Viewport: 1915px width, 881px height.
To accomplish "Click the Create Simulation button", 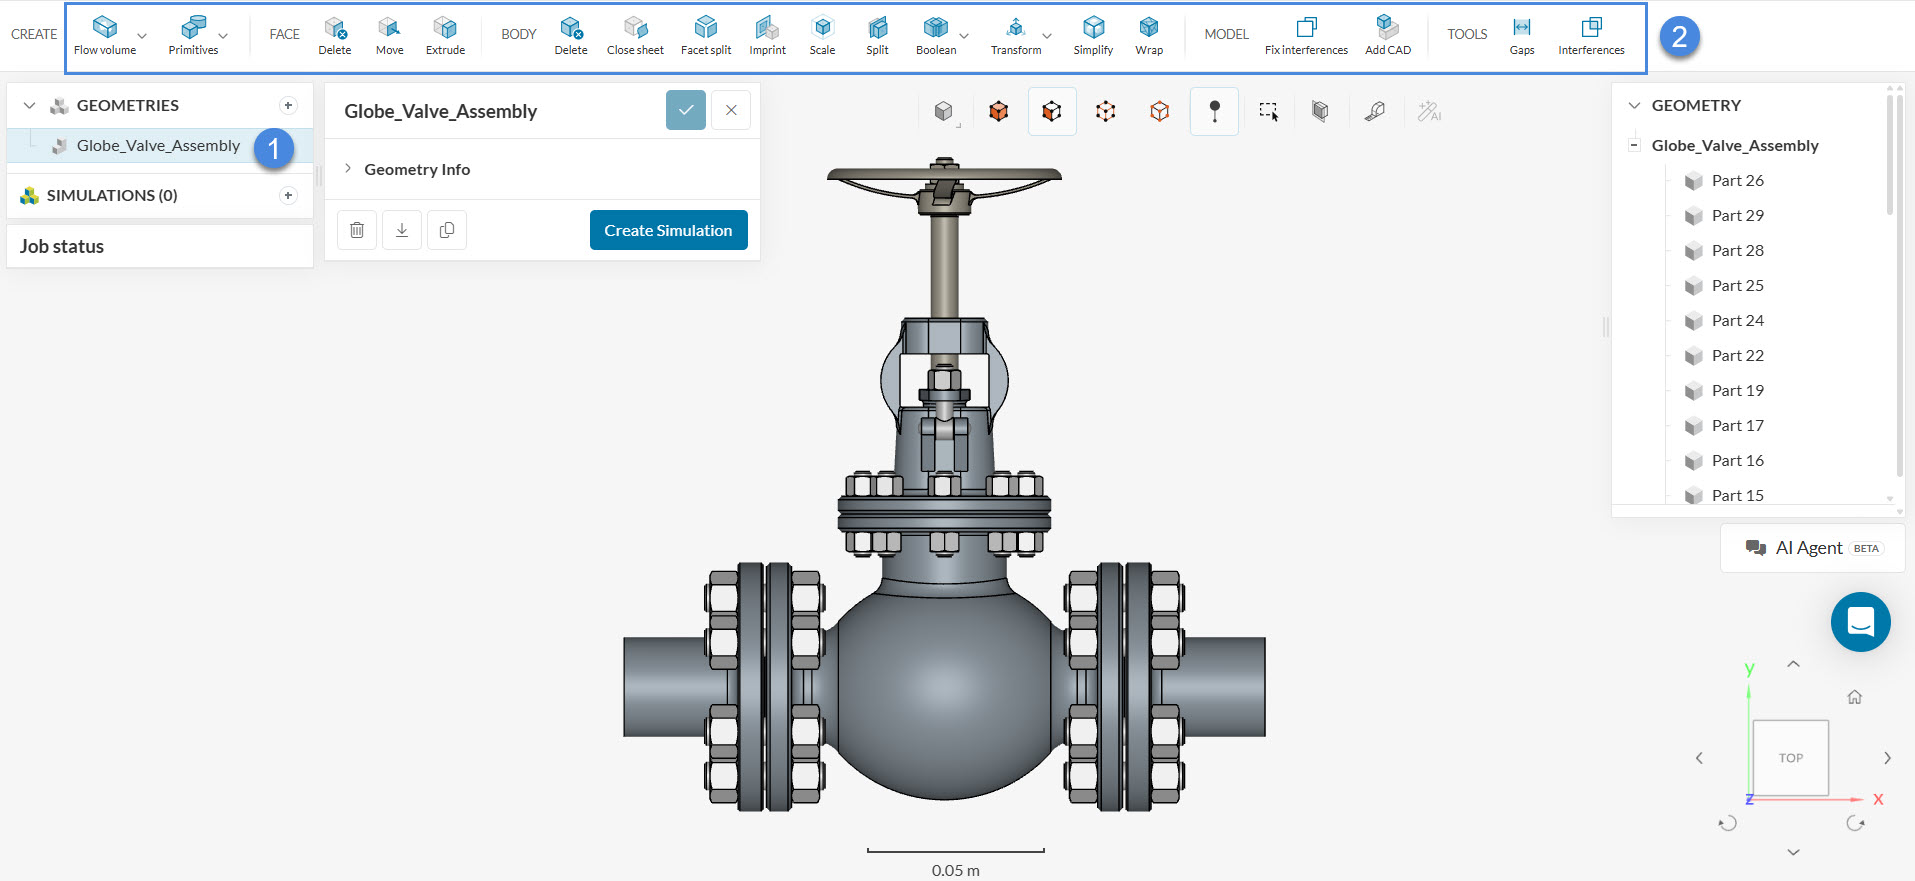I will [x=668, y=230].
